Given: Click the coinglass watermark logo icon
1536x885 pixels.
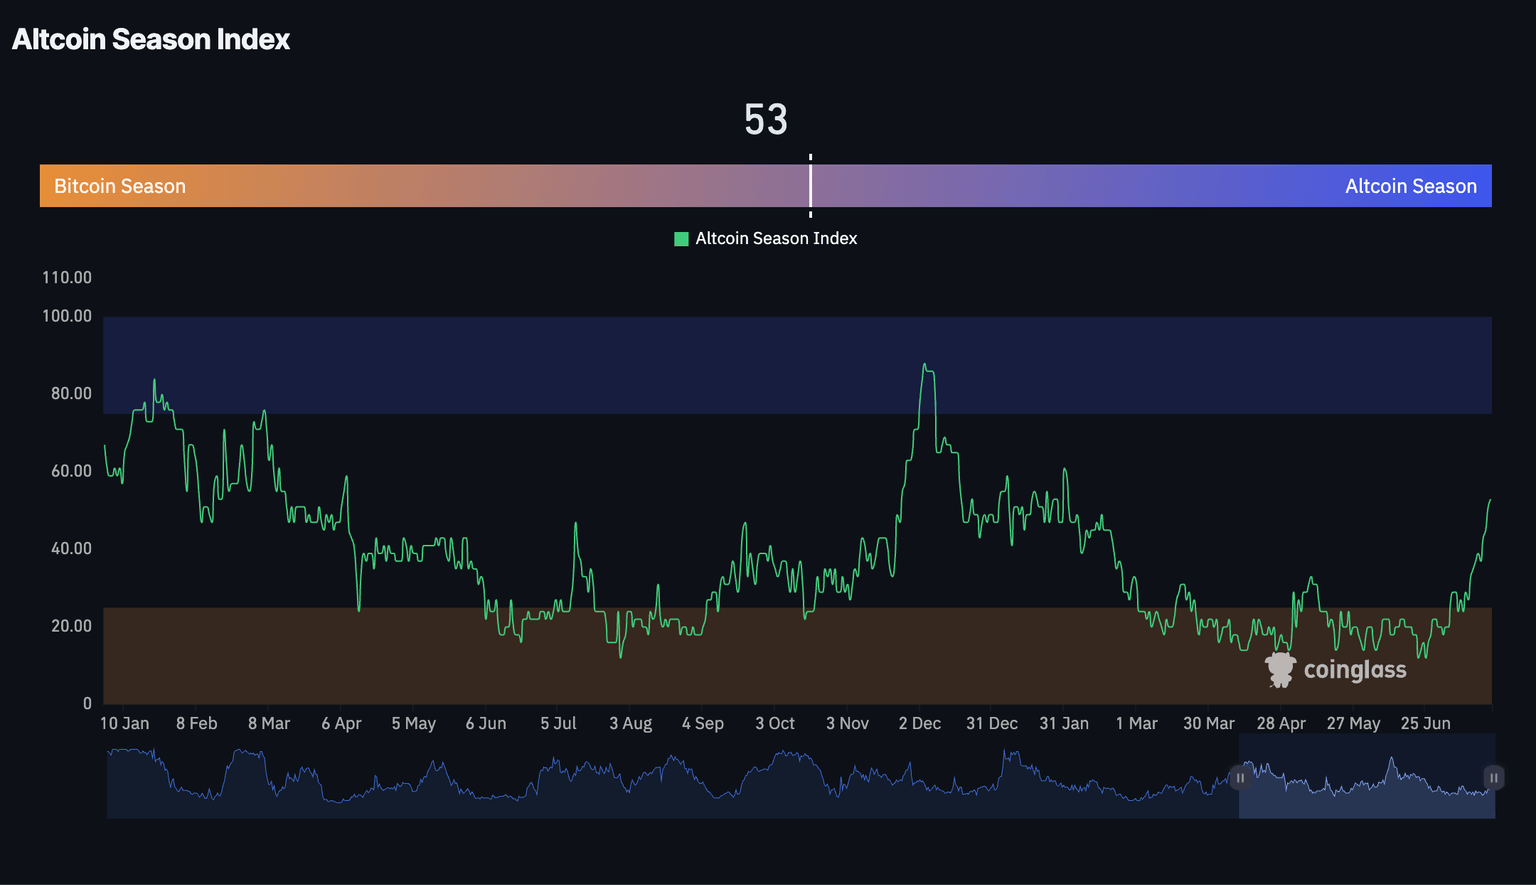Looking at the screenshot, I should pos(1280,669).
